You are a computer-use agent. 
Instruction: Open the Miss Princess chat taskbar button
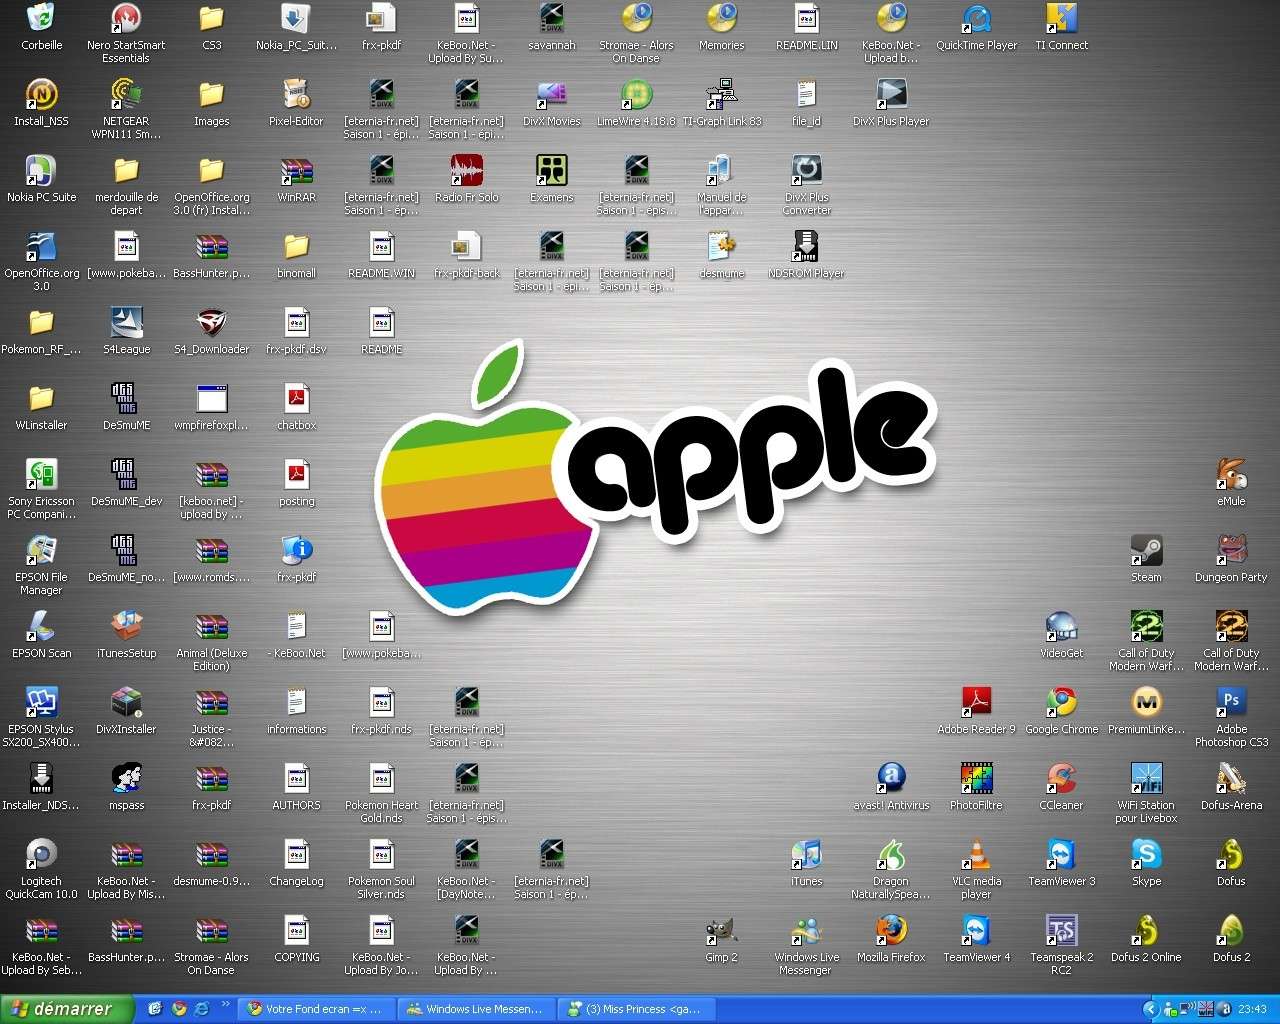635,1009
